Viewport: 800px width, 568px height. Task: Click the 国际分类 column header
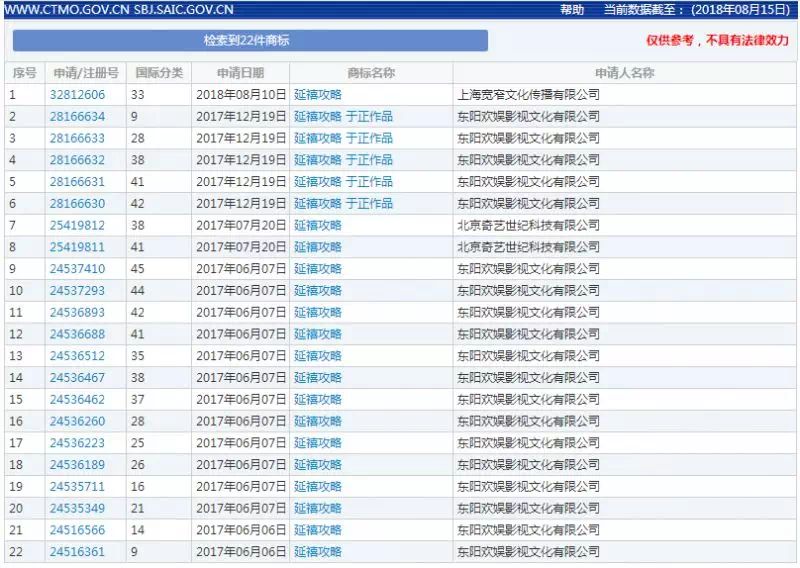159,73
